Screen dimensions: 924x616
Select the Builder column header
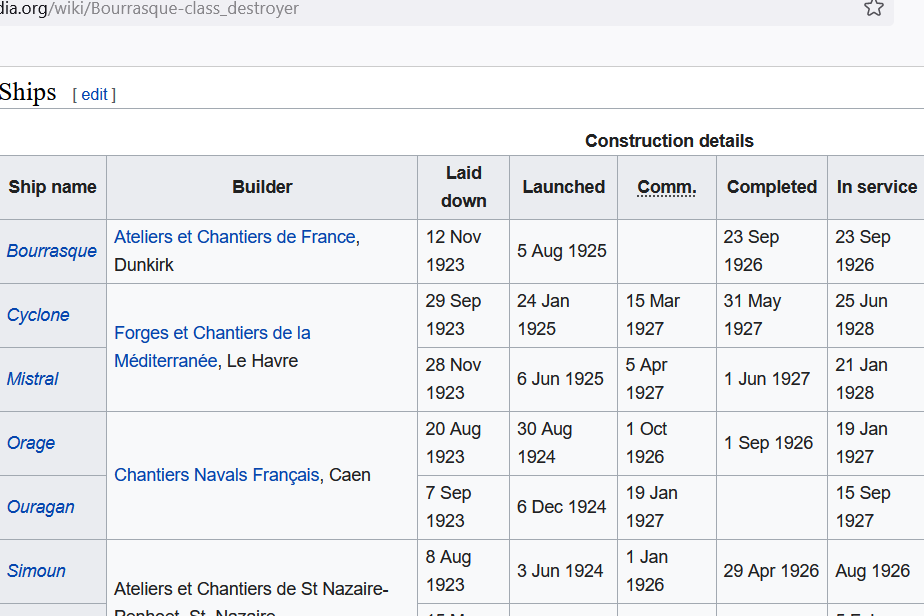pyautogui.click(x=262, y=187)
